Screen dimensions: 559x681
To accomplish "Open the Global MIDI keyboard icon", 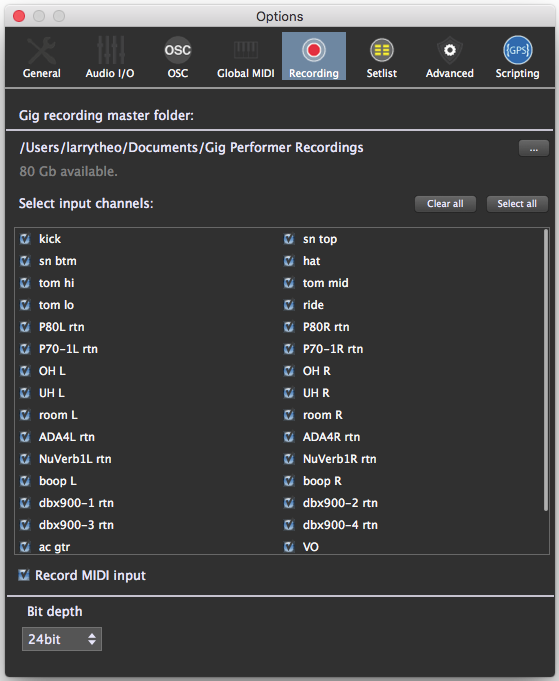I will tap(246, 50).
